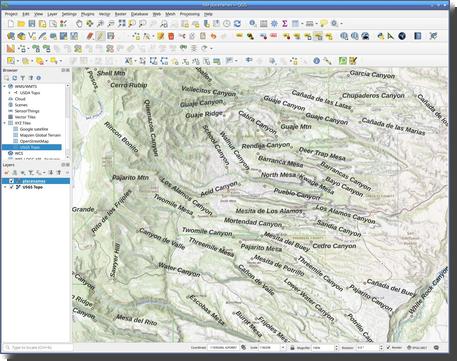457x361 pixels.
Task: Expand the USDA Topo WMS connection
Action: pos(10,93)
